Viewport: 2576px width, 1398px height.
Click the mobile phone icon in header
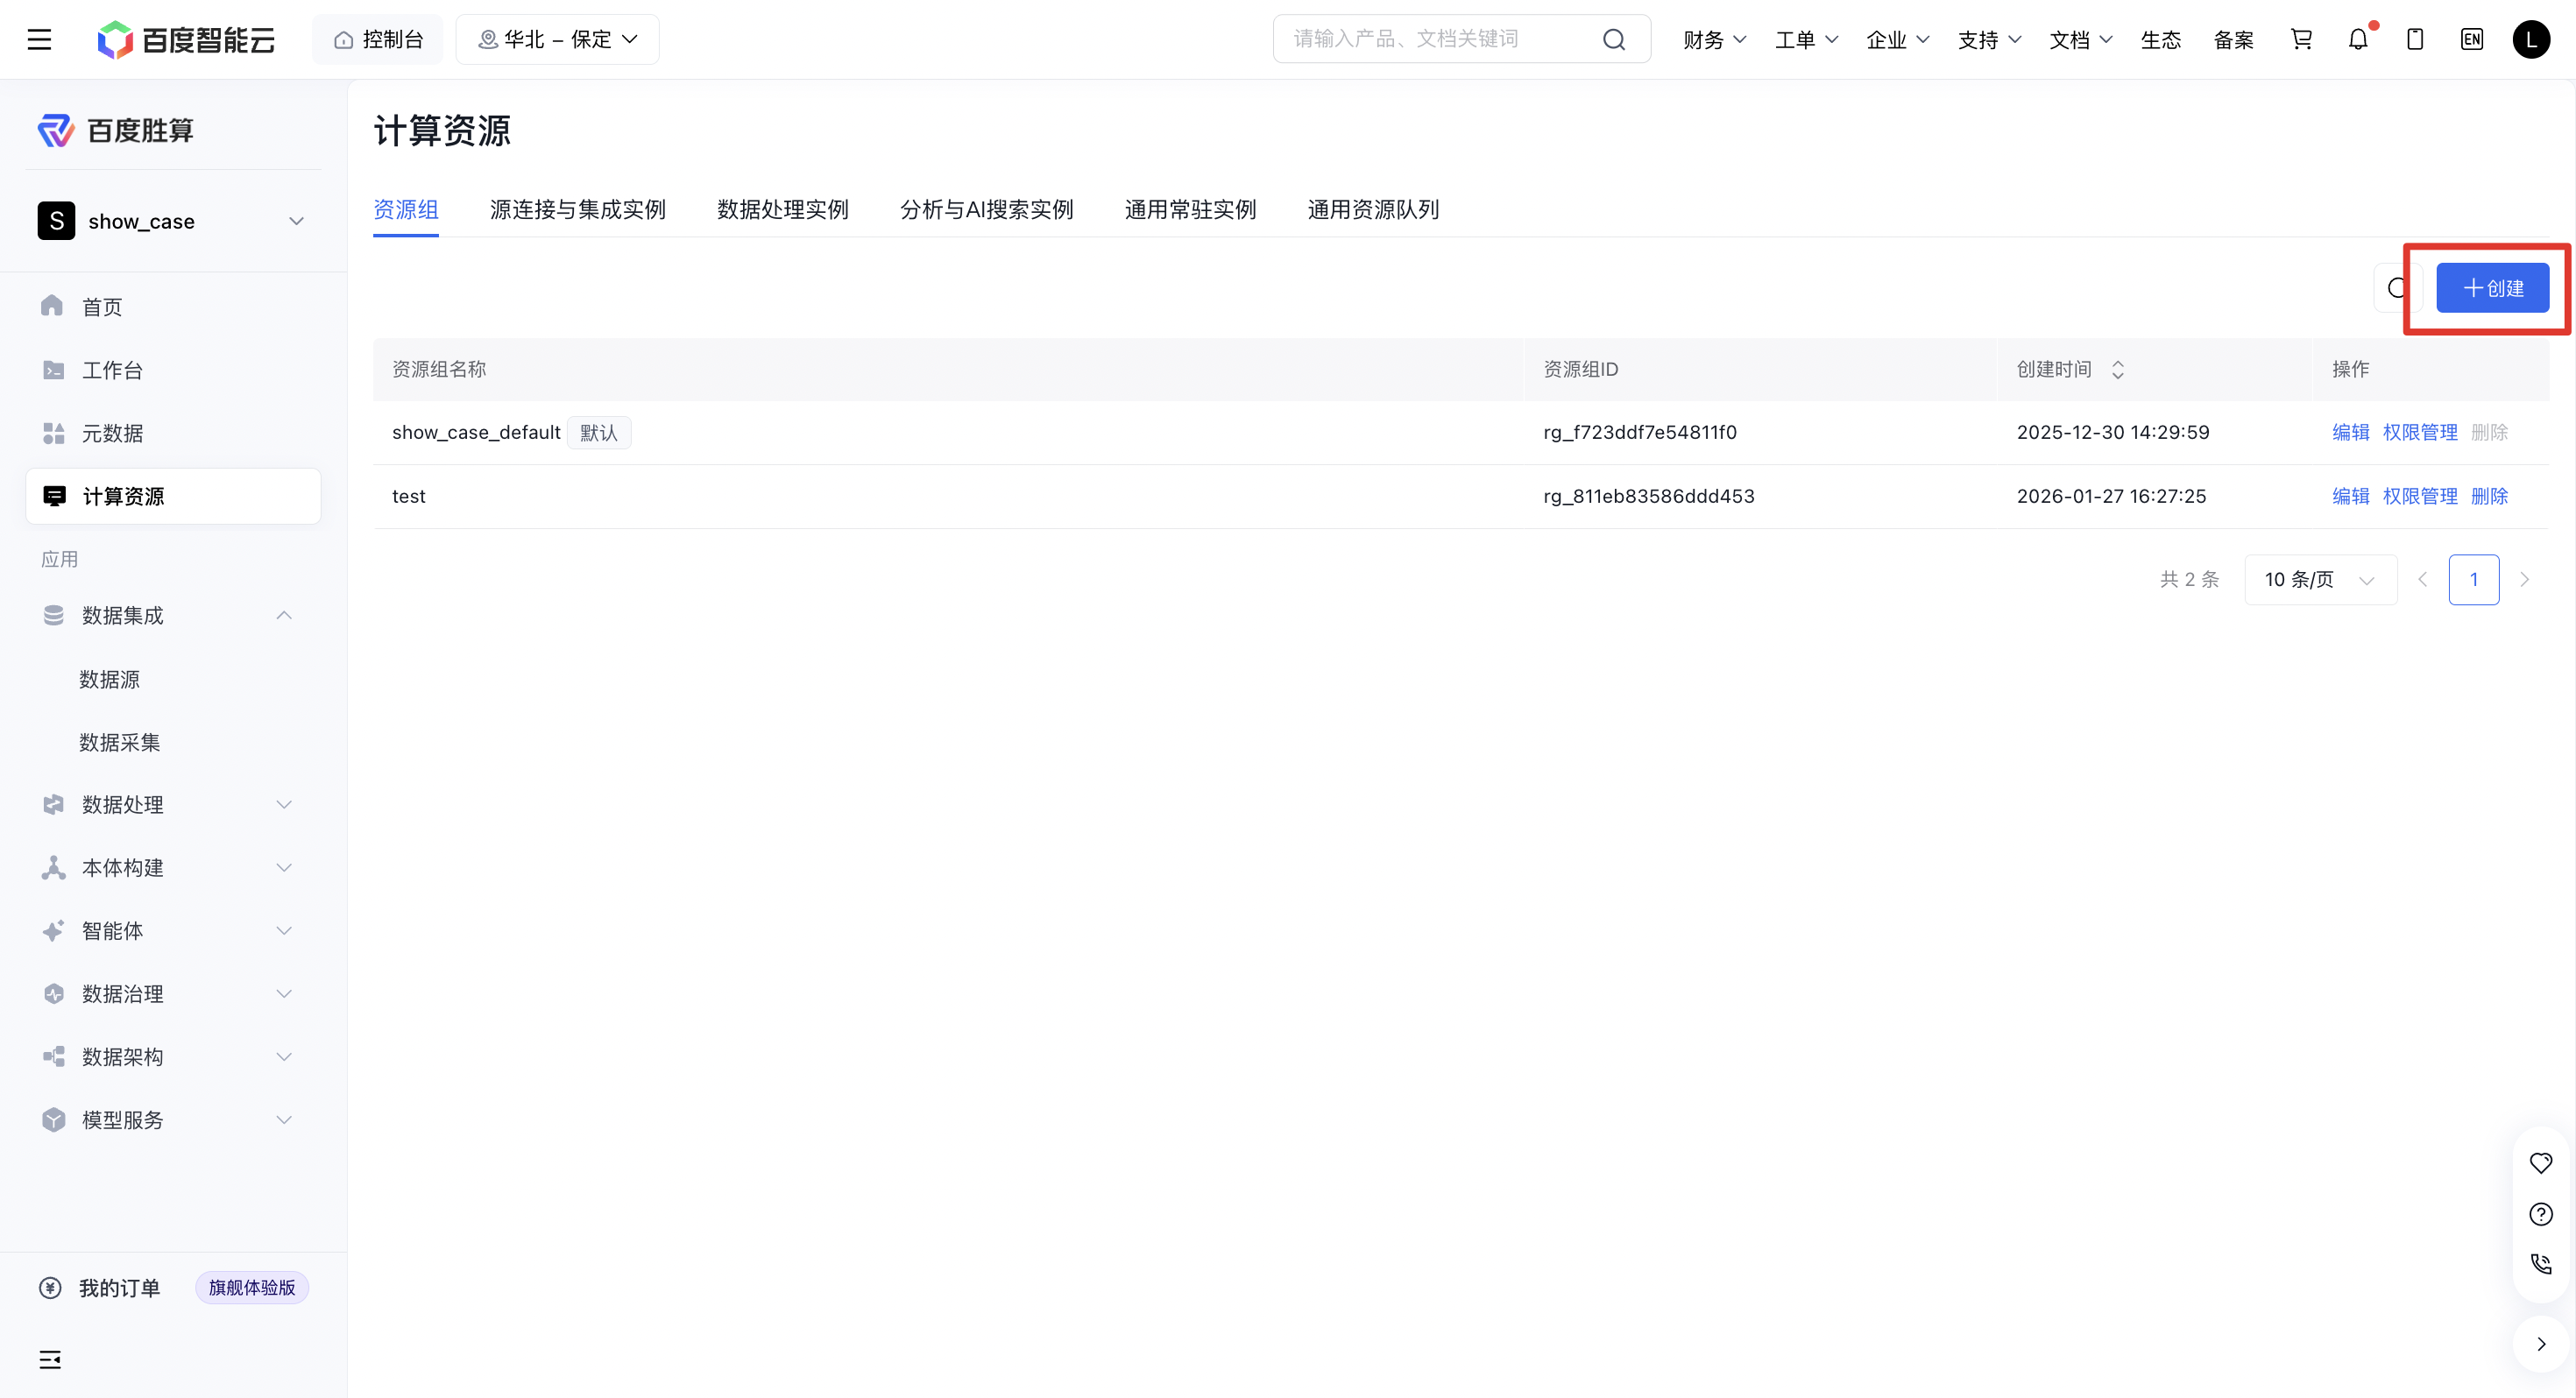click(2415, 39)
